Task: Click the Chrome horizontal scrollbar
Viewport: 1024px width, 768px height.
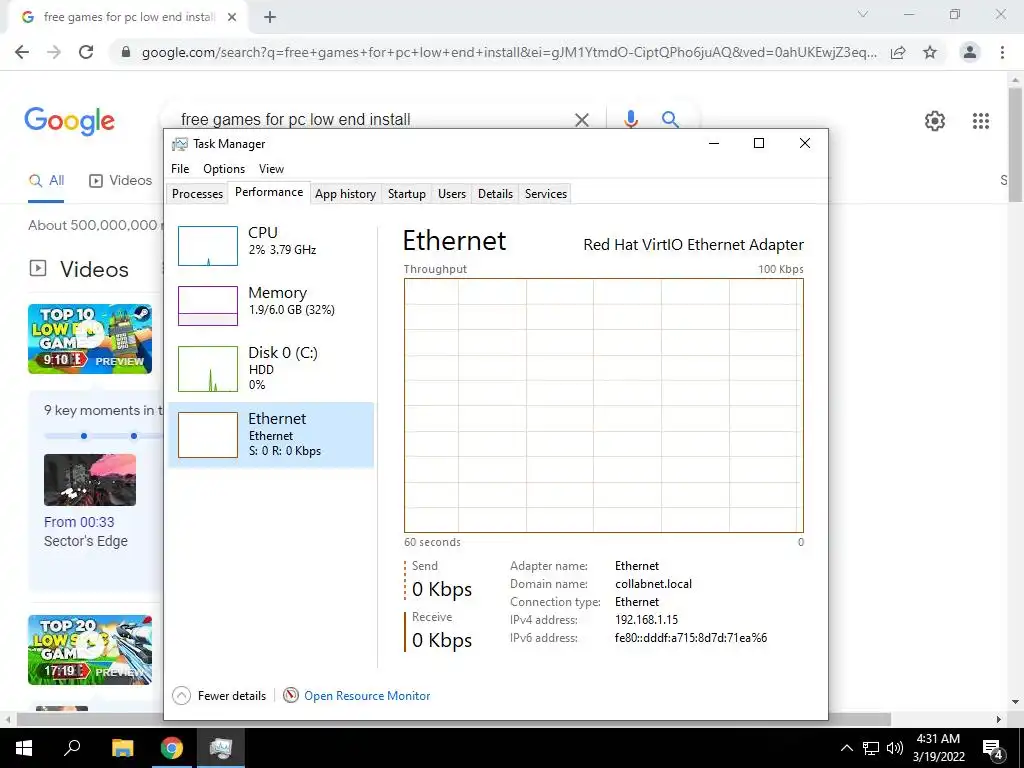Action: [x=453, y=719]
